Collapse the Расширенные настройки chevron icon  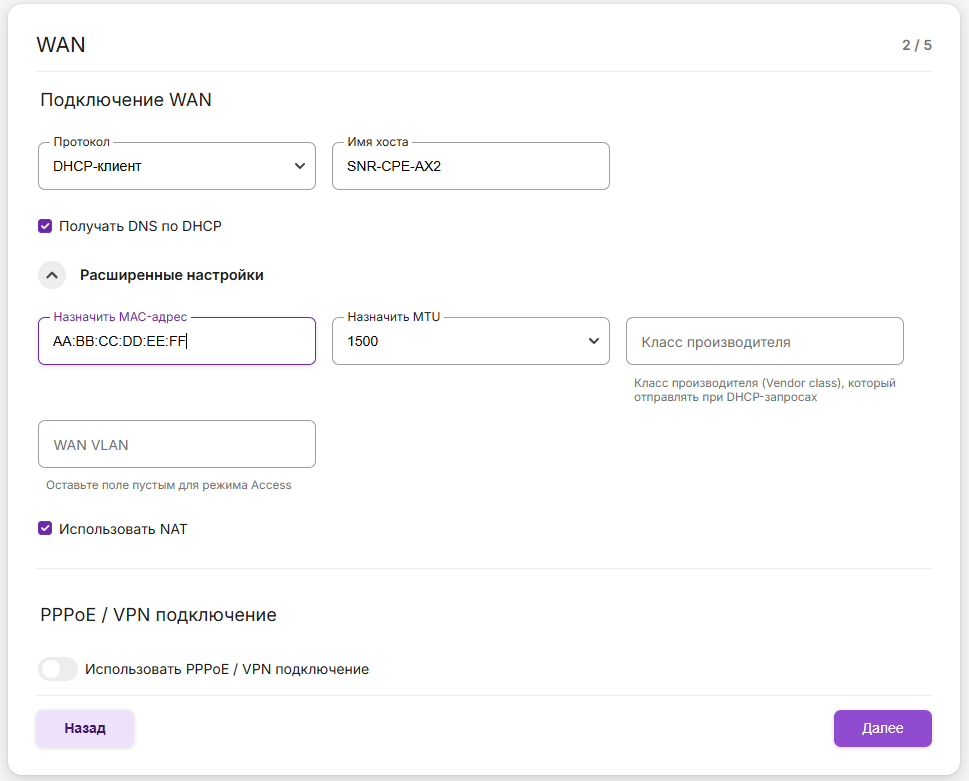[x=52, y=275]
